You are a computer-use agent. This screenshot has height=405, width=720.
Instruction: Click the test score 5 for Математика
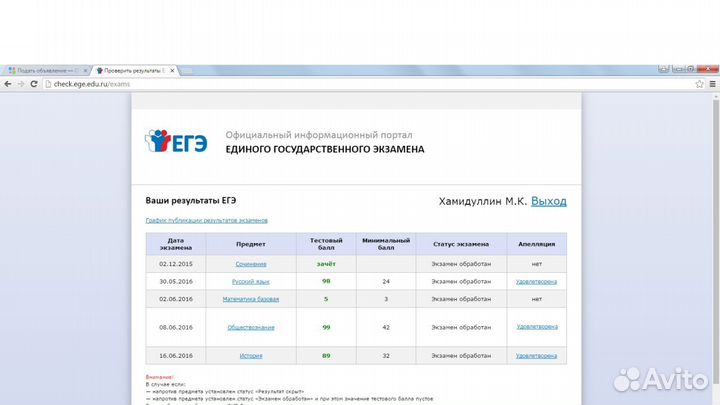click(x=326, y=299)
